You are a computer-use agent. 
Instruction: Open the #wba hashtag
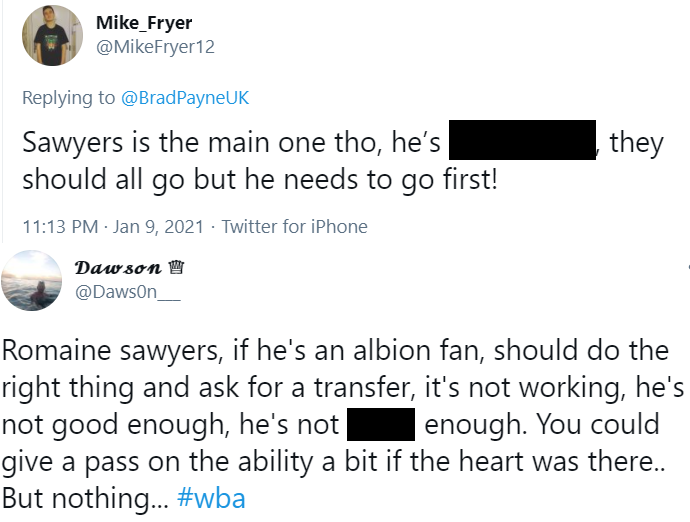211,498
